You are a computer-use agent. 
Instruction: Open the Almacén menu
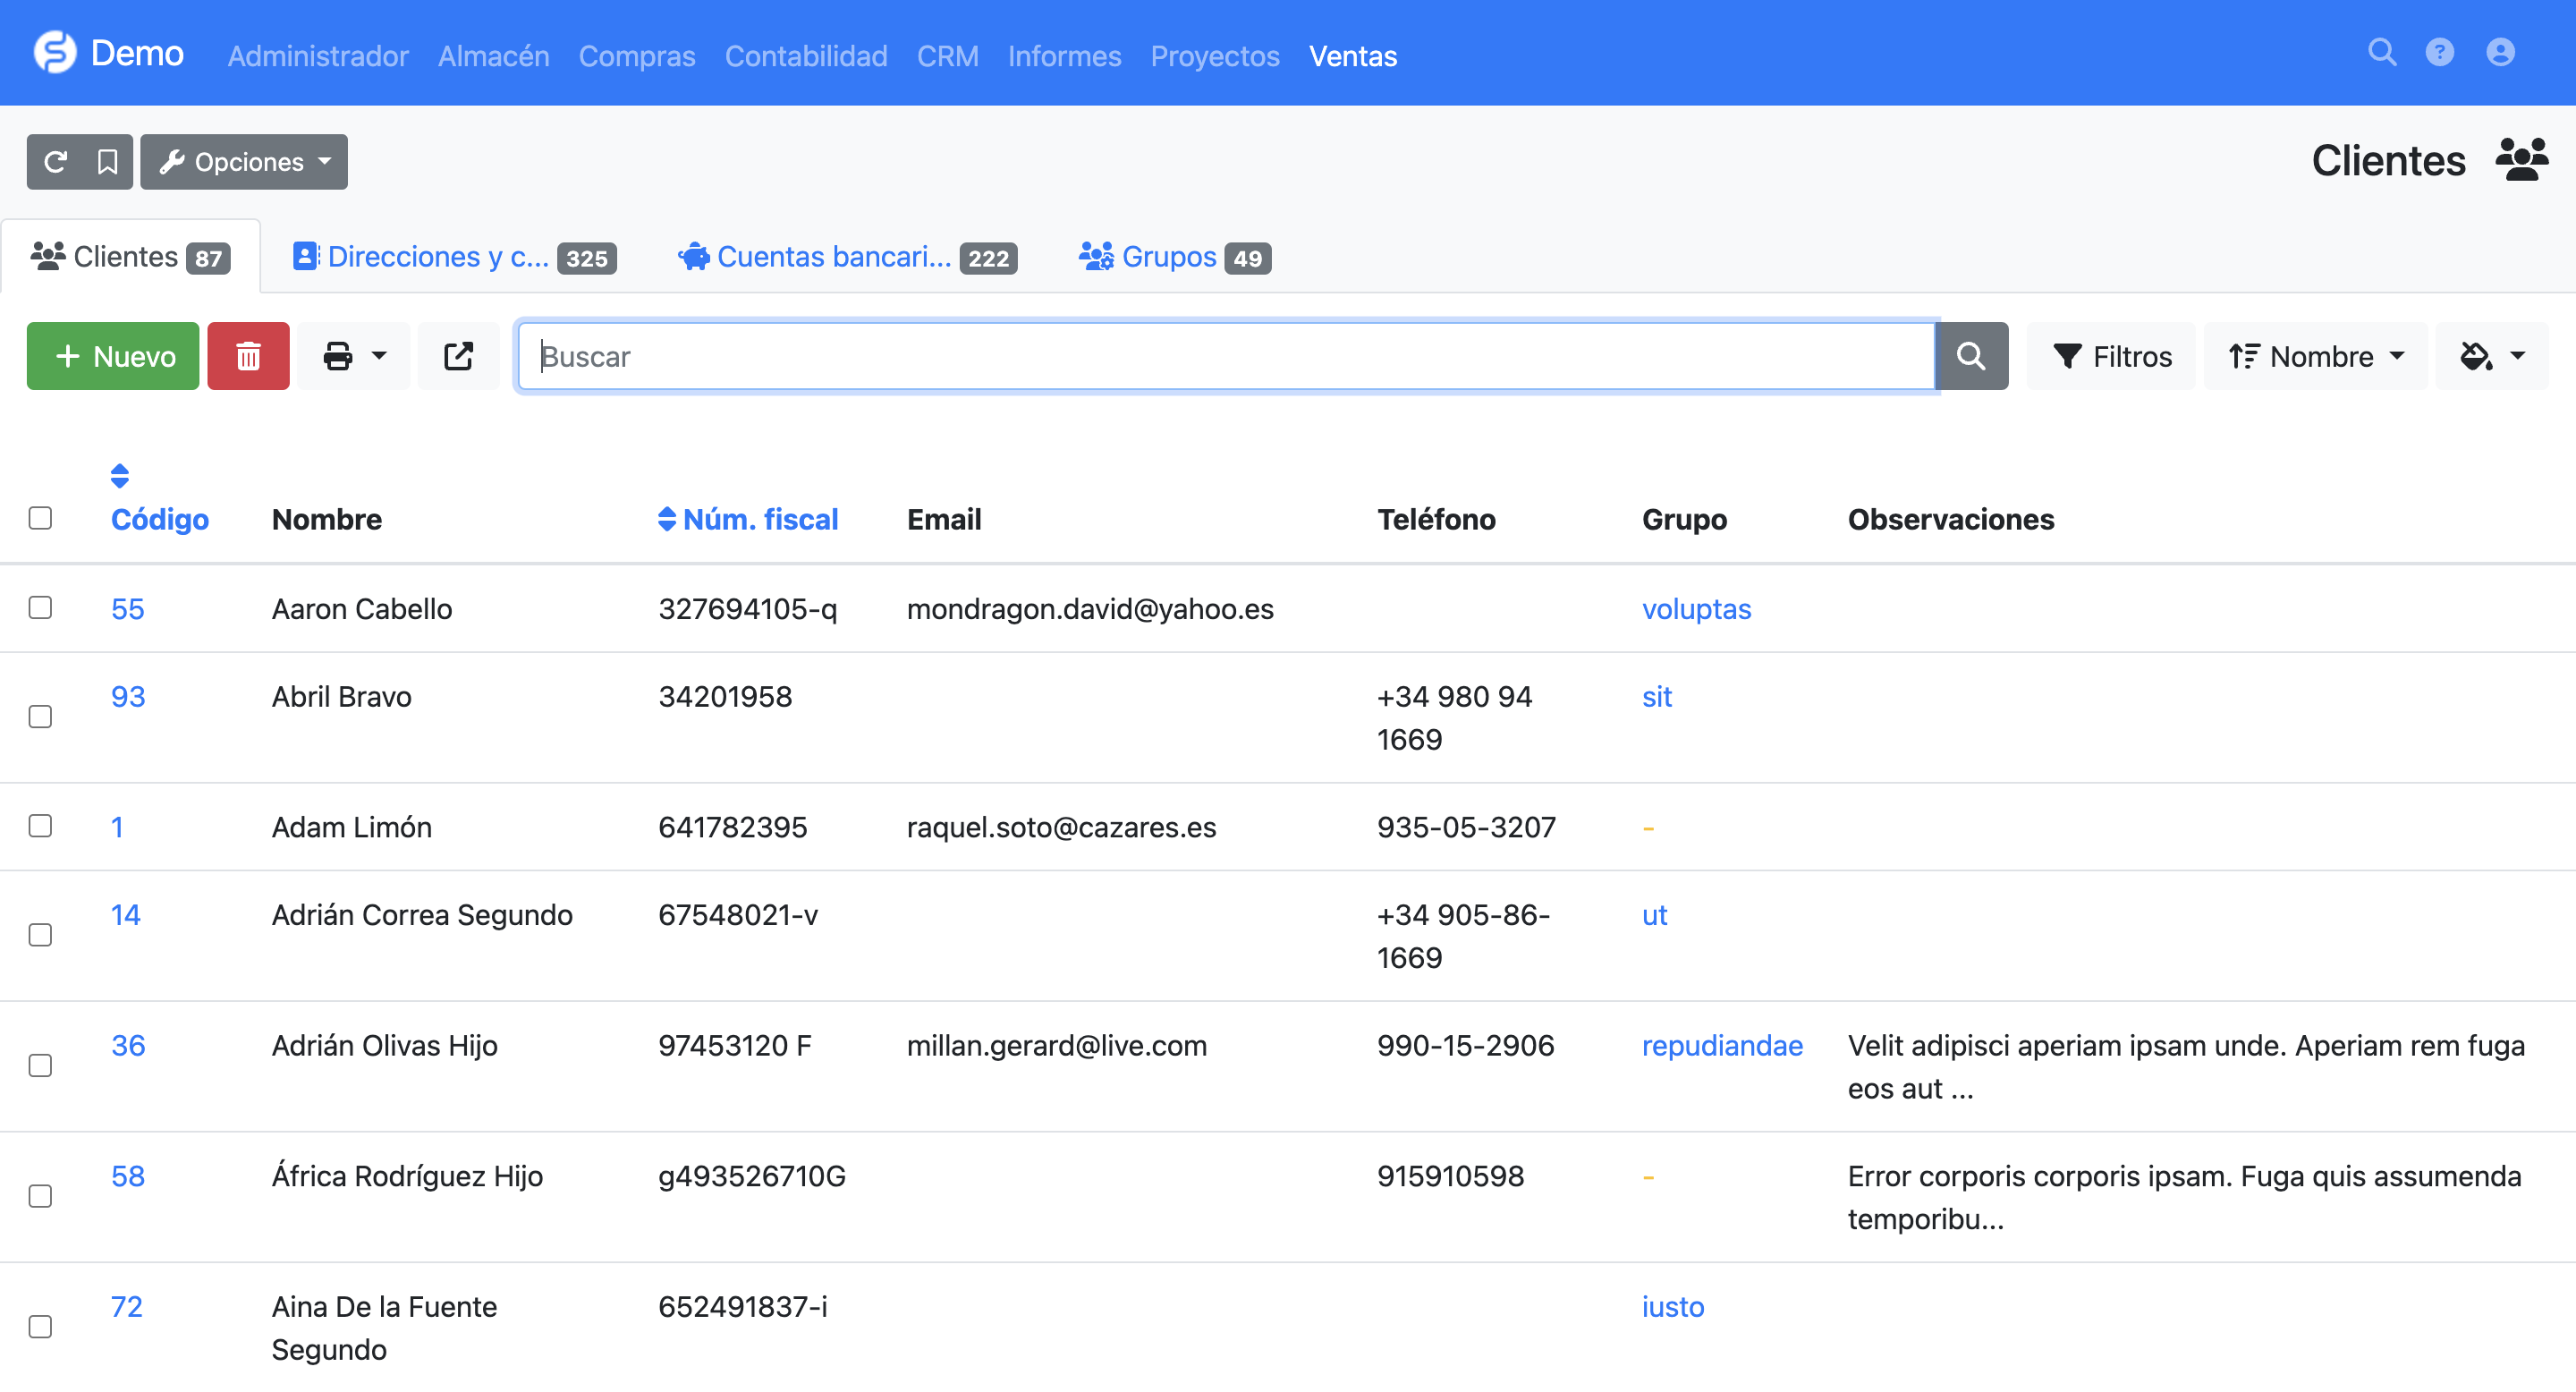[494, 56]
